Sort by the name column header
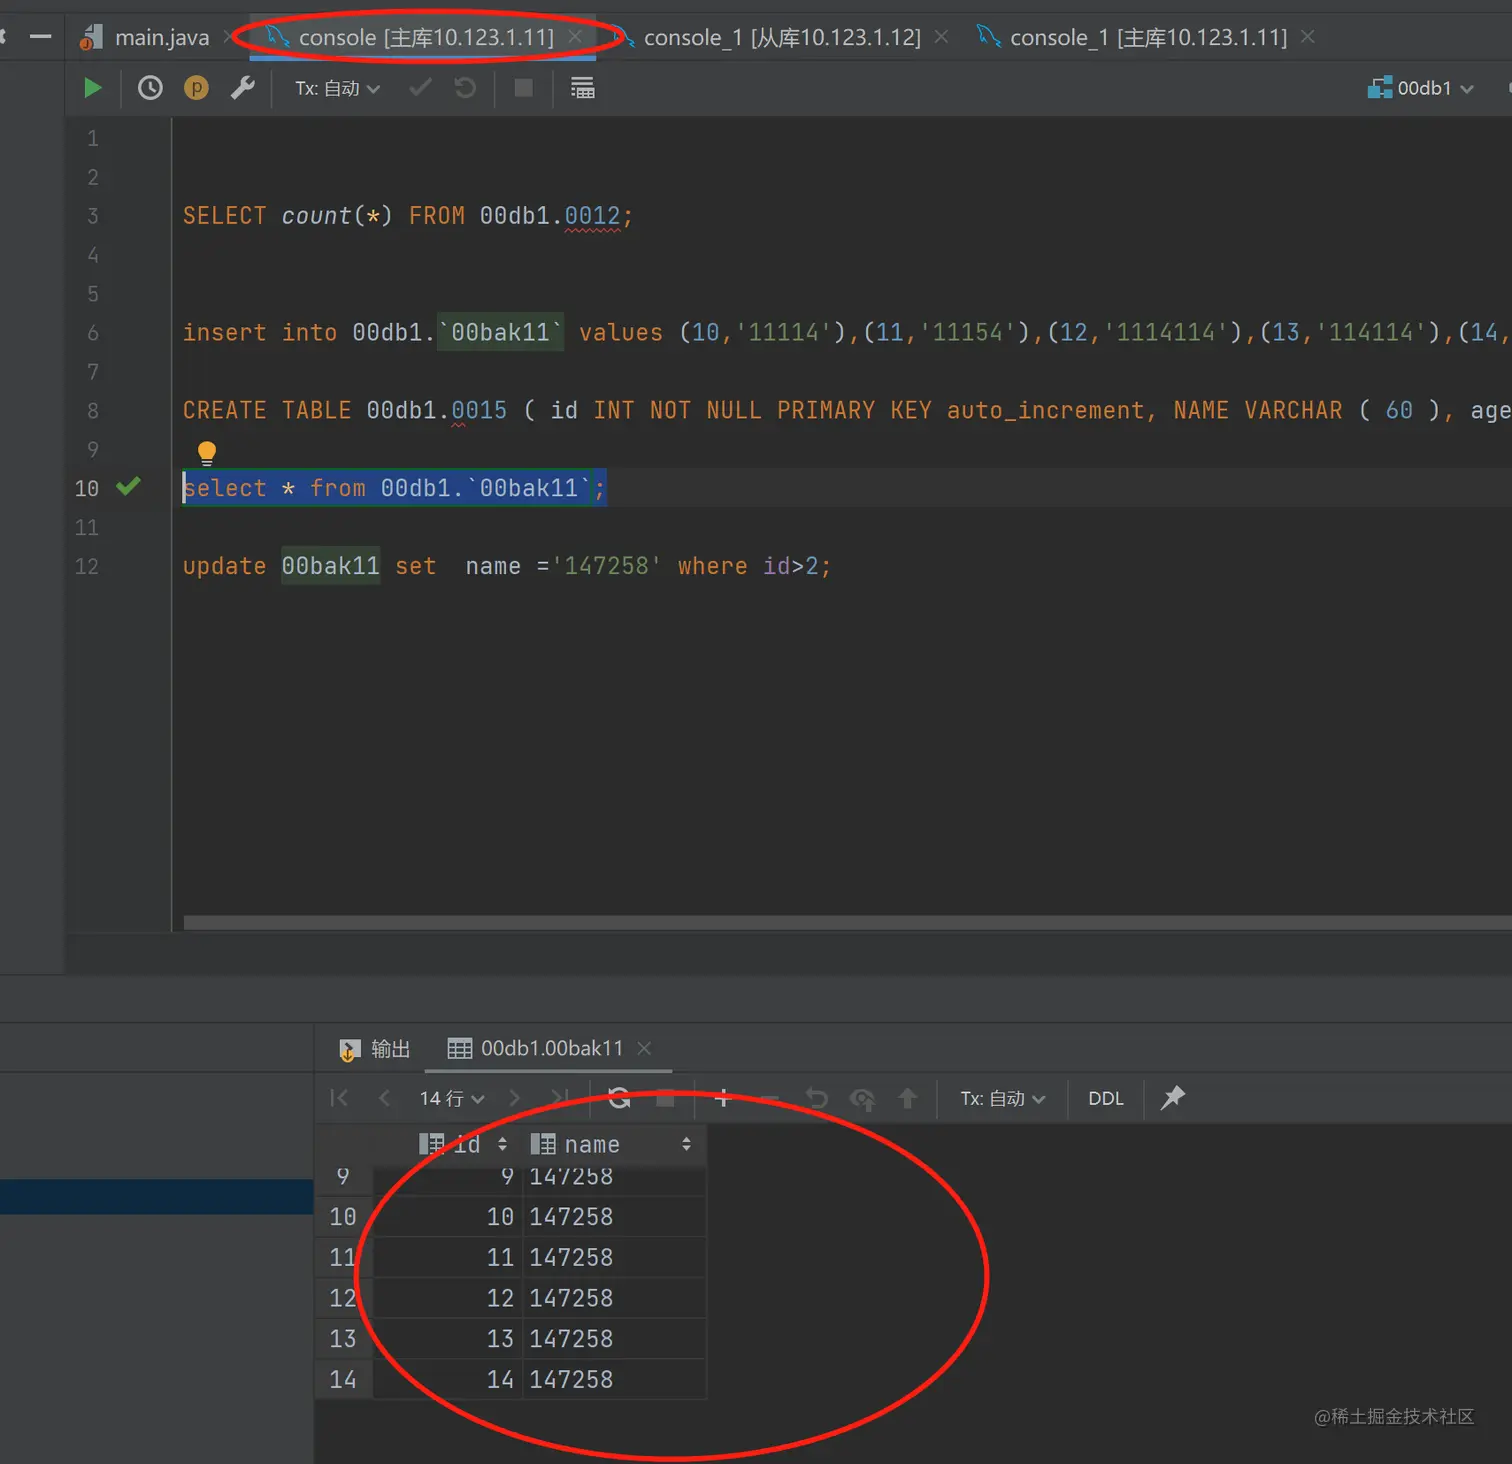 tap(612, 1144)
